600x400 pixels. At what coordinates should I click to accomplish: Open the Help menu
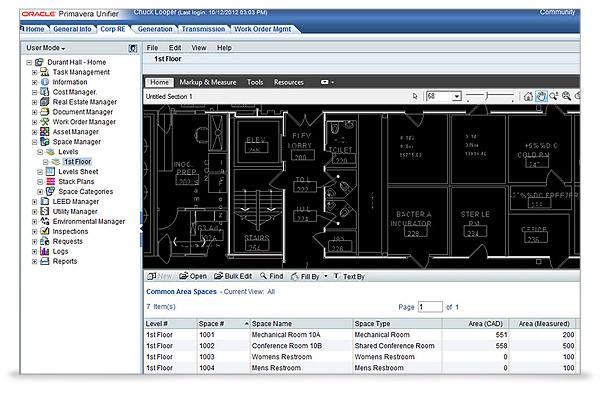point(224,48)
